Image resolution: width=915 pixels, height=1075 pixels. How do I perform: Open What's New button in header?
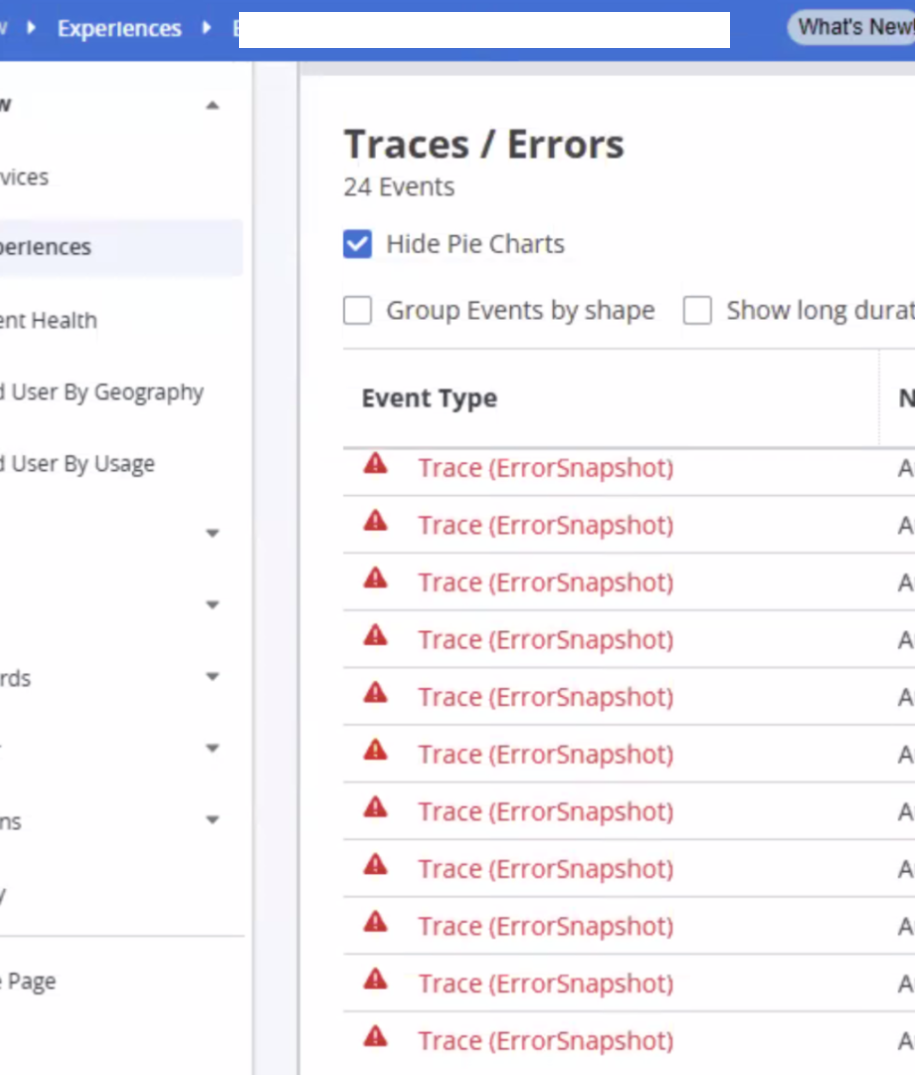point(853,28)
